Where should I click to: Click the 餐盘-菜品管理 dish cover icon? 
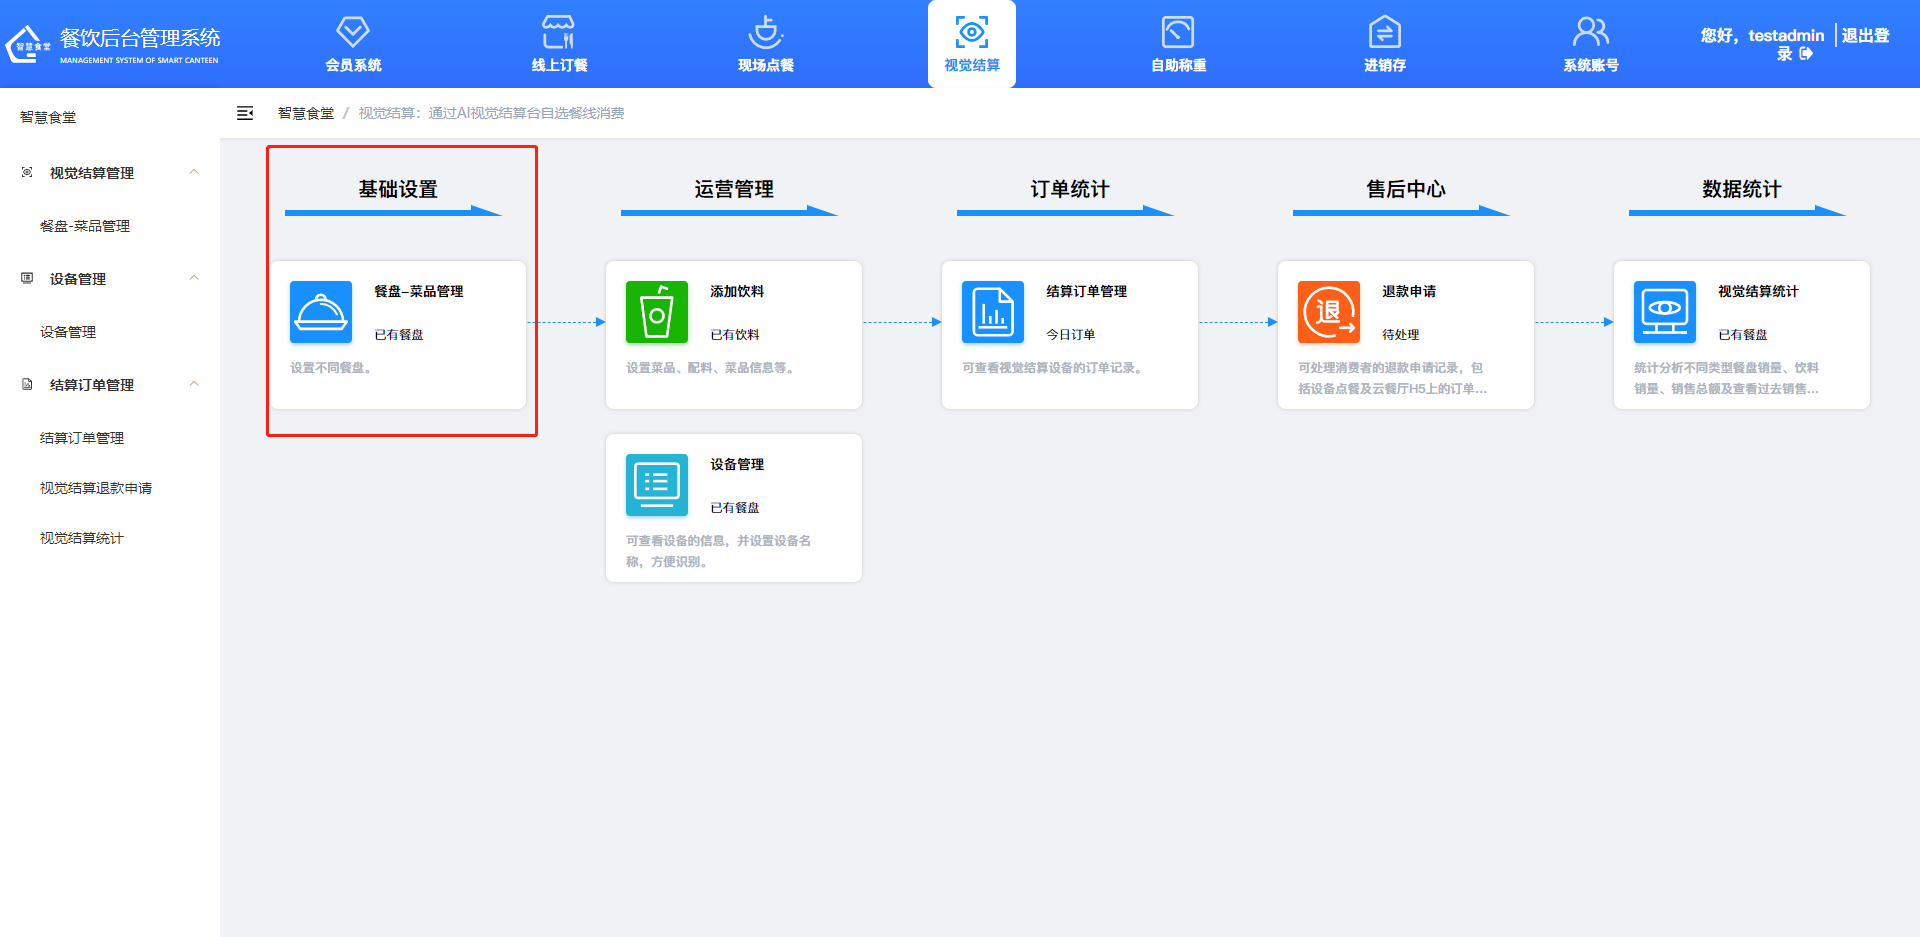[321, 312]
